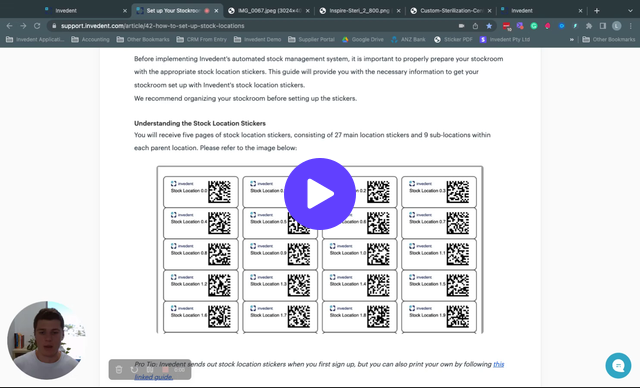Switch to the Inspire-Steri_2_800.png tab

(x=360, y=11)
